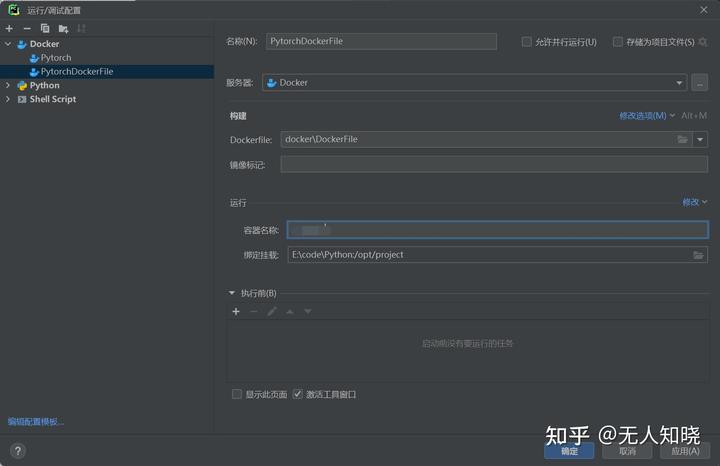Screen dimensions: 720x466
Task: Open the modify options link in build section
Action: (647, 116)
